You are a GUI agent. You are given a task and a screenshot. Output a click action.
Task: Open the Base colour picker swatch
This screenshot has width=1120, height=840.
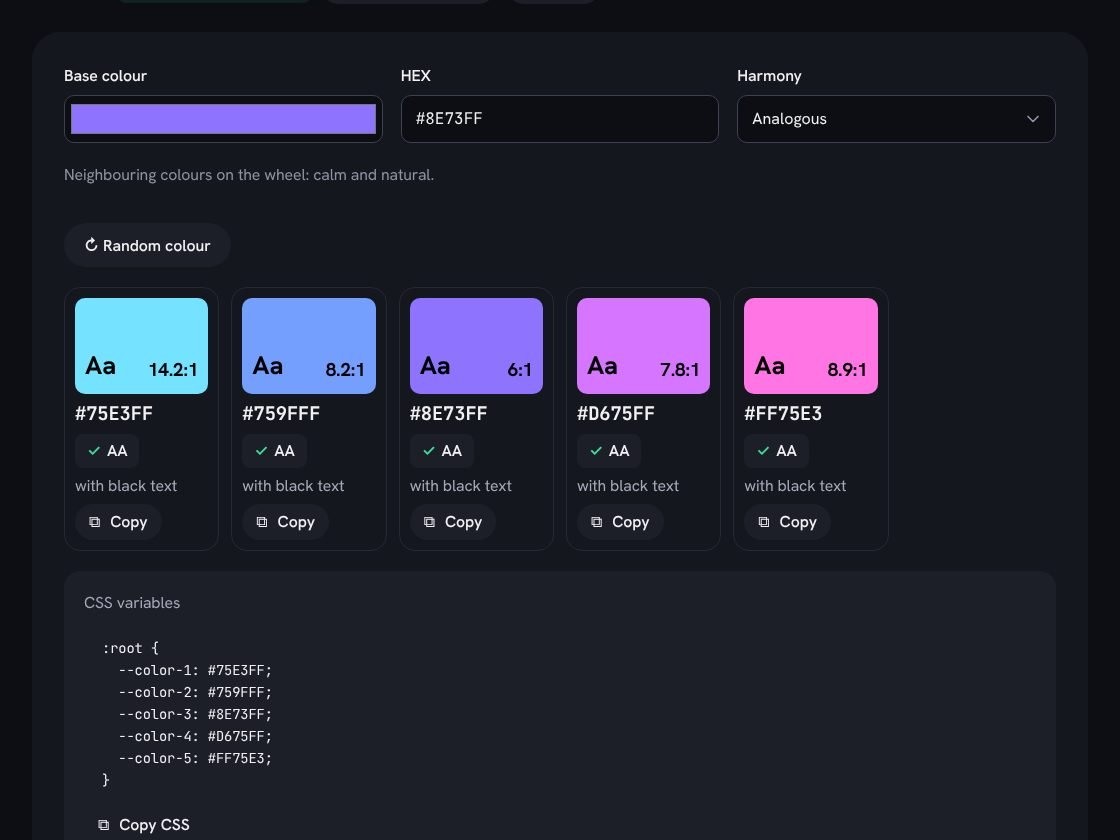pyautogui.click(x=223, y=119)
